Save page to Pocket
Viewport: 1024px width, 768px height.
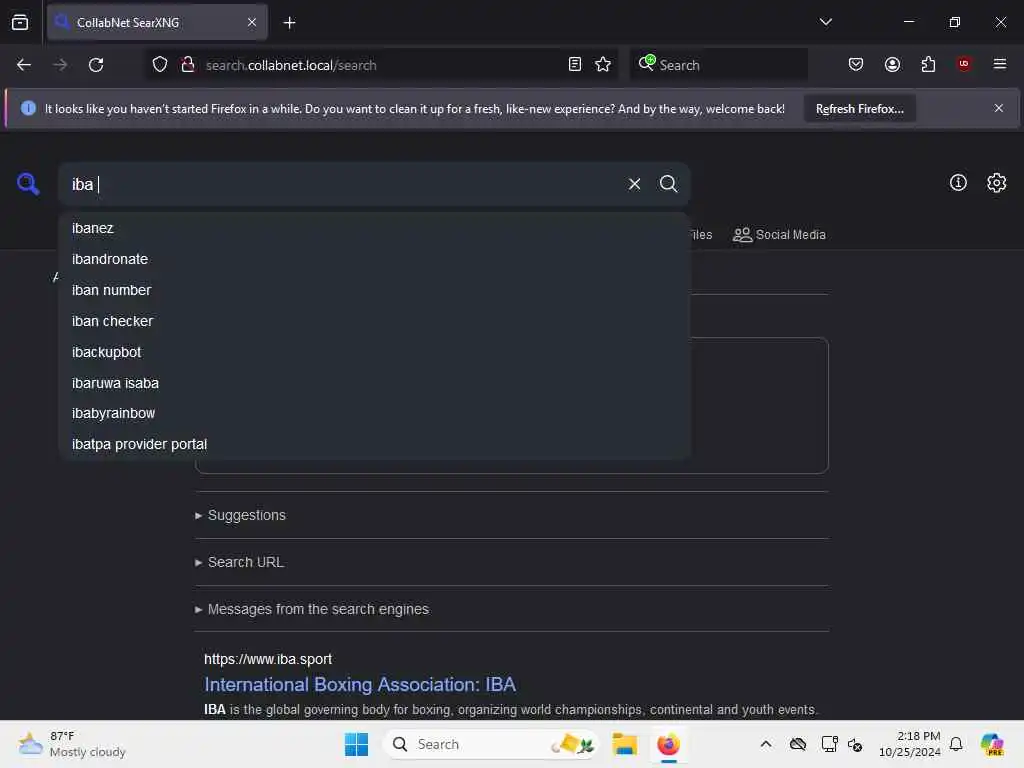tap(856, 64)
